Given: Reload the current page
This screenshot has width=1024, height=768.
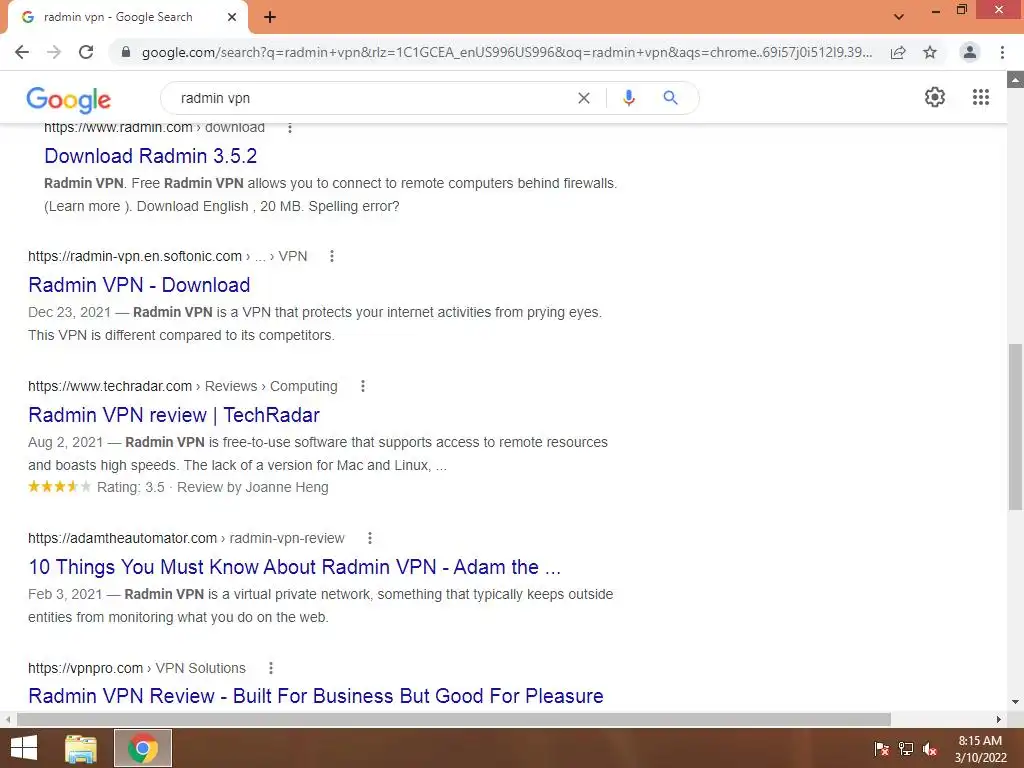Looking at the screenshot, I should [x=86, y=52].
